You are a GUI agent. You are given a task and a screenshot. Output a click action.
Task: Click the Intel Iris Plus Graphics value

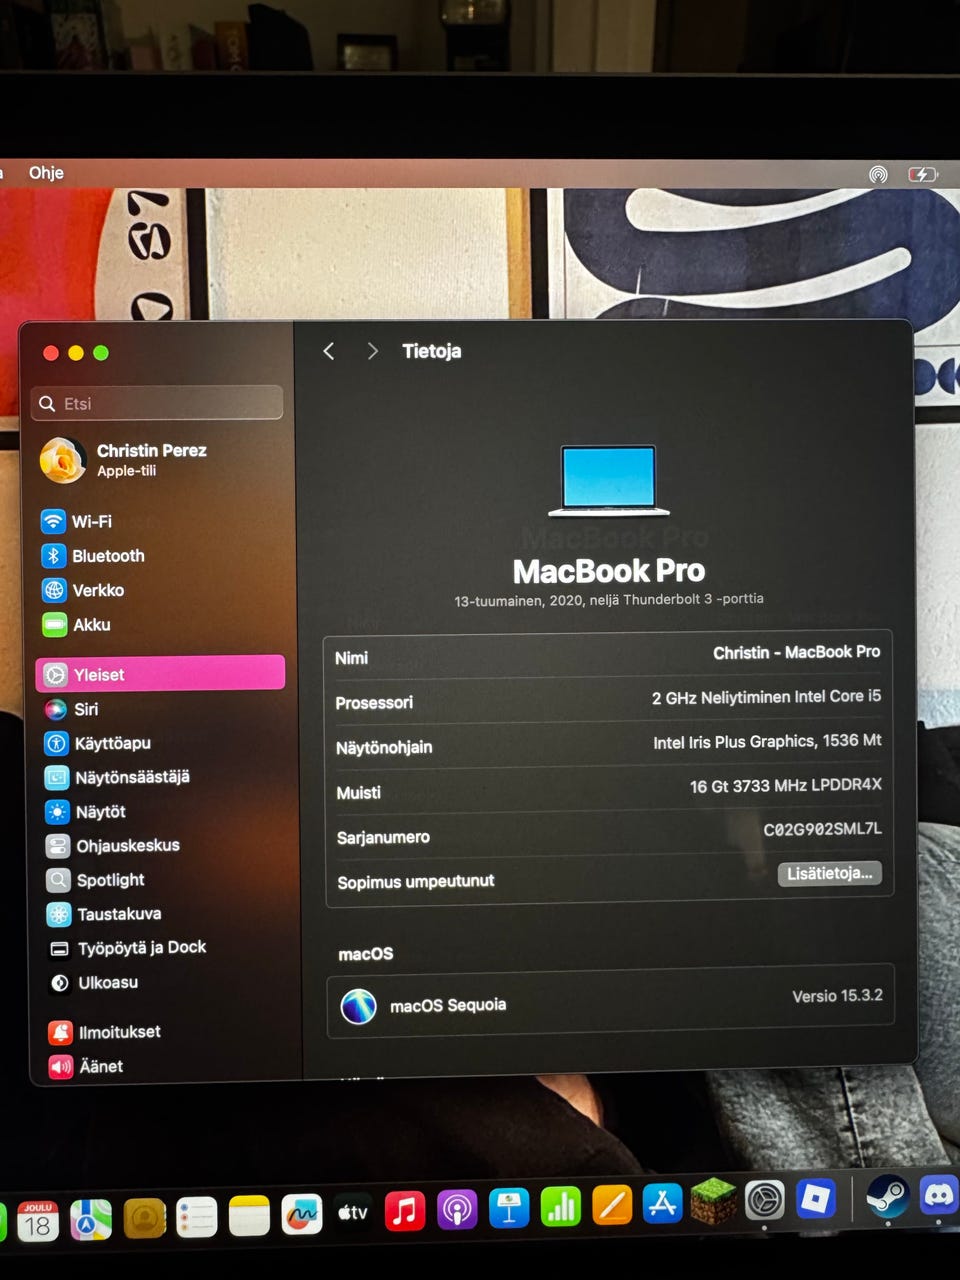767,741
